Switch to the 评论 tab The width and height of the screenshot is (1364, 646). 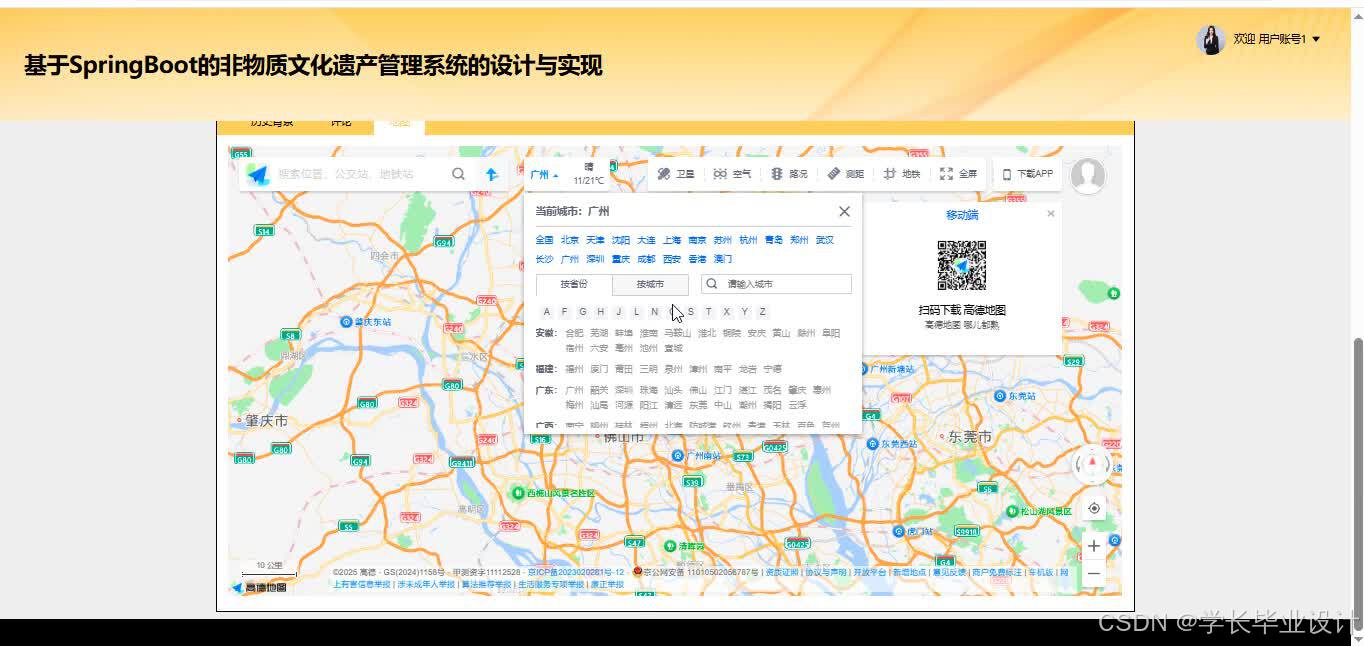coord(341,122)
